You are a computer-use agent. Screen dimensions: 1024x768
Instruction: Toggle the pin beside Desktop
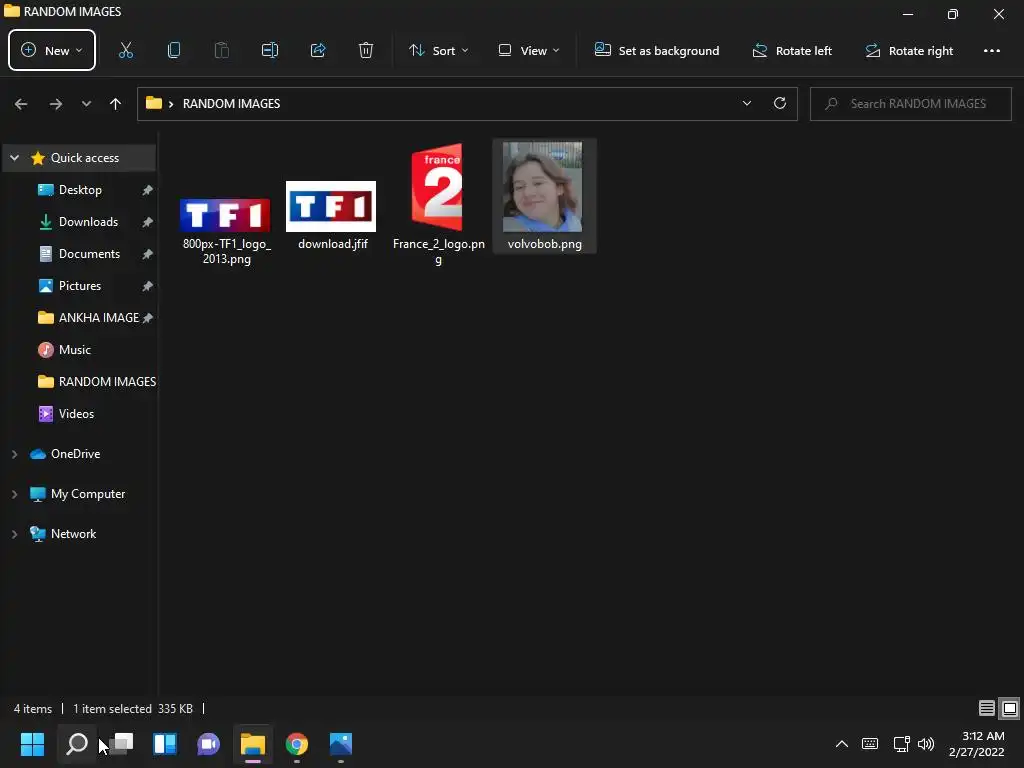[148, 190]
